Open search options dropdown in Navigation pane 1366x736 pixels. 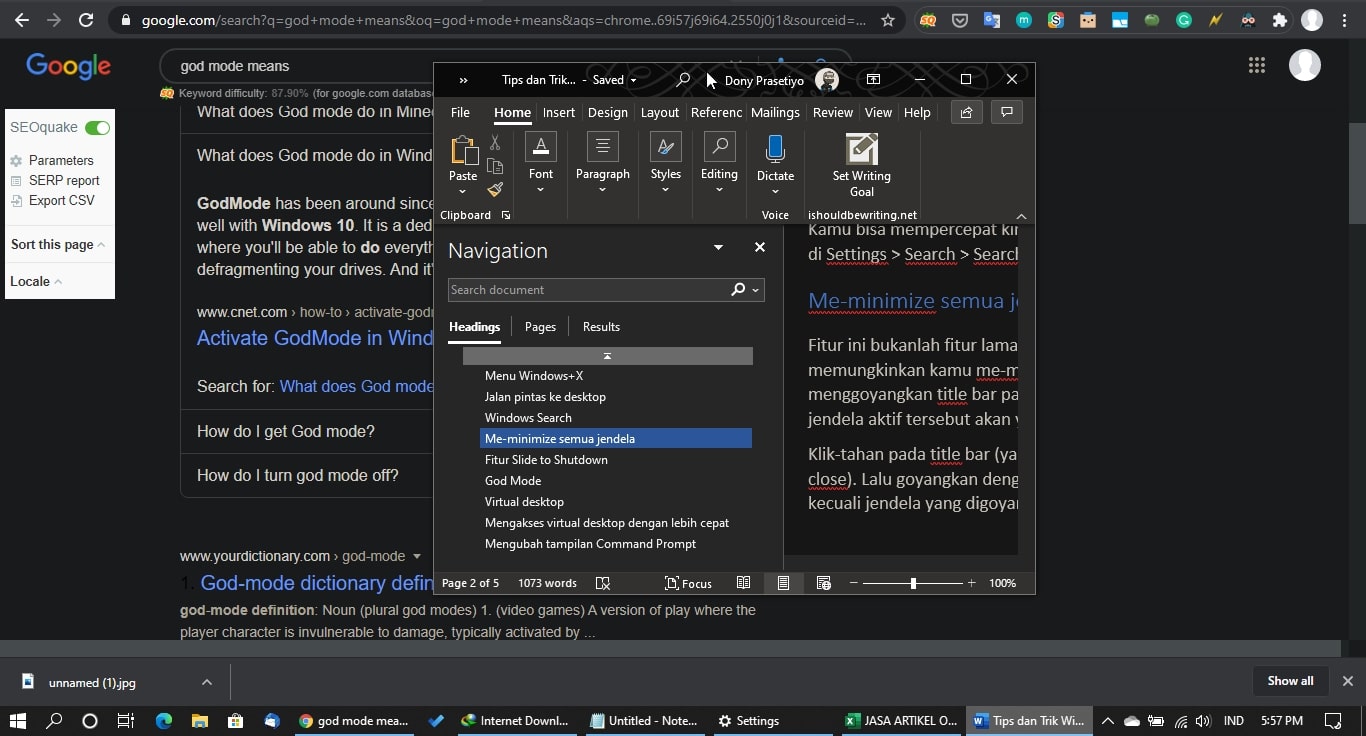point(756,290)
